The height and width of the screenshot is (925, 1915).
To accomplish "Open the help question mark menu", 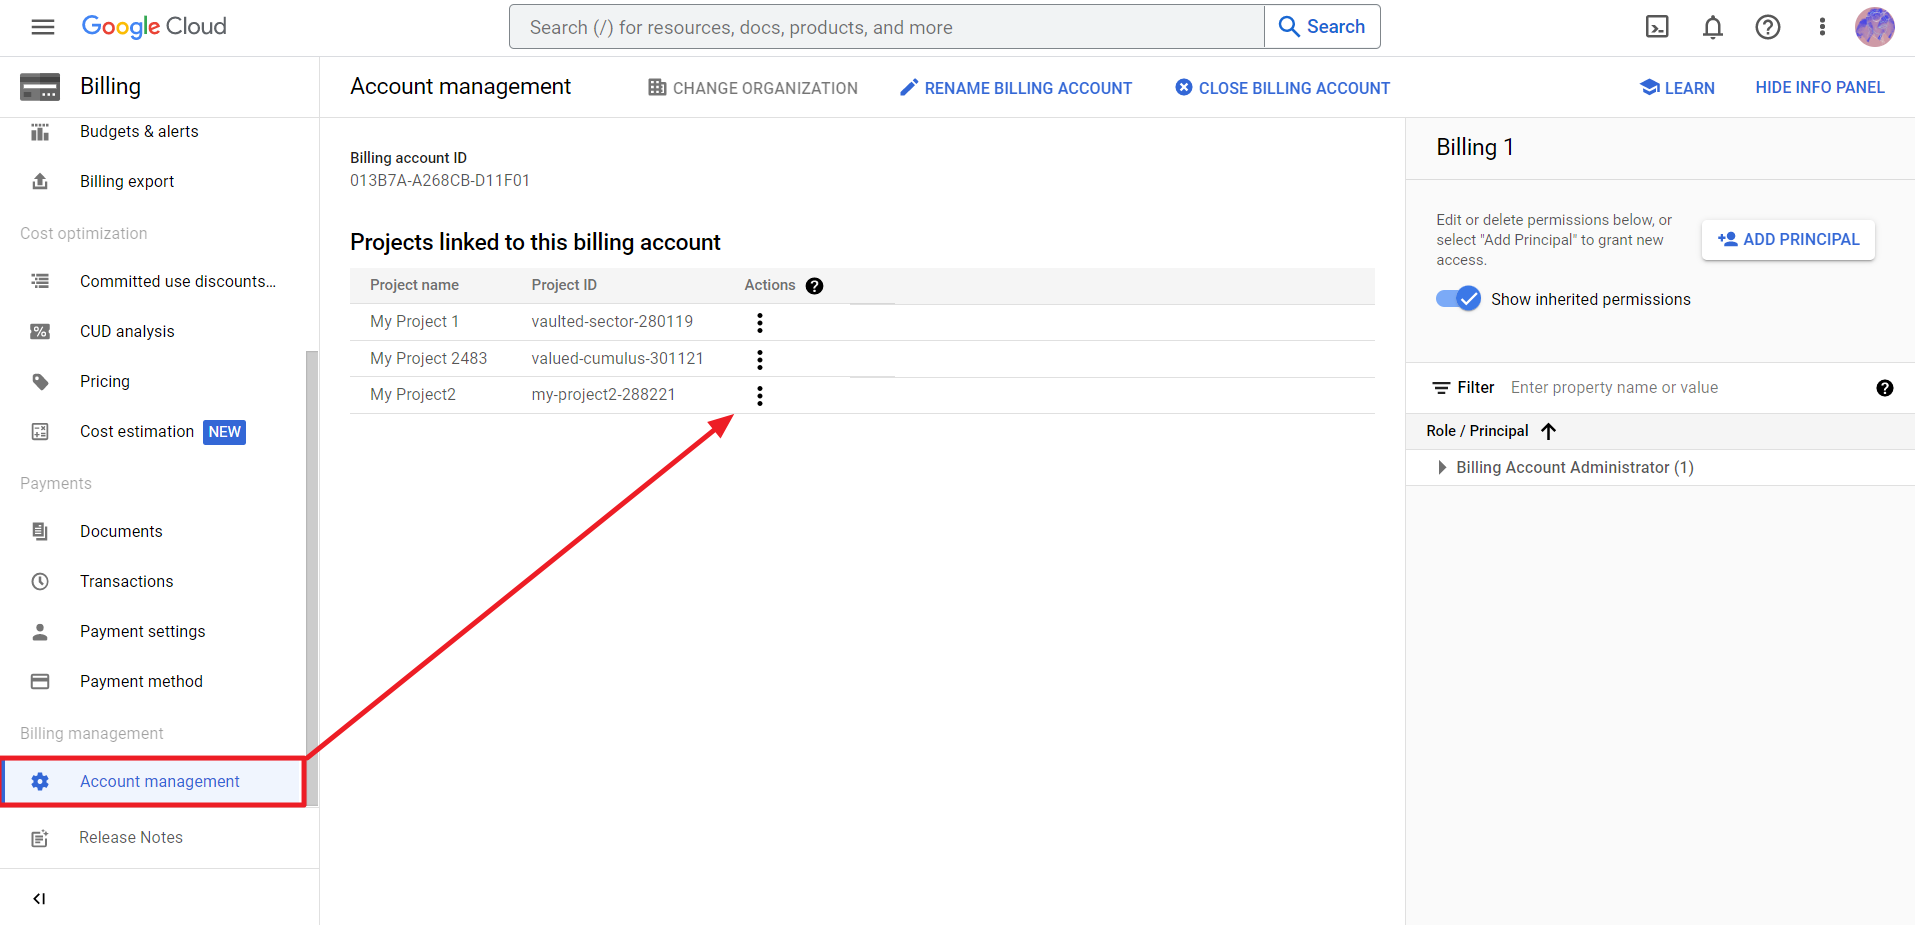I will coord(1768,27).
